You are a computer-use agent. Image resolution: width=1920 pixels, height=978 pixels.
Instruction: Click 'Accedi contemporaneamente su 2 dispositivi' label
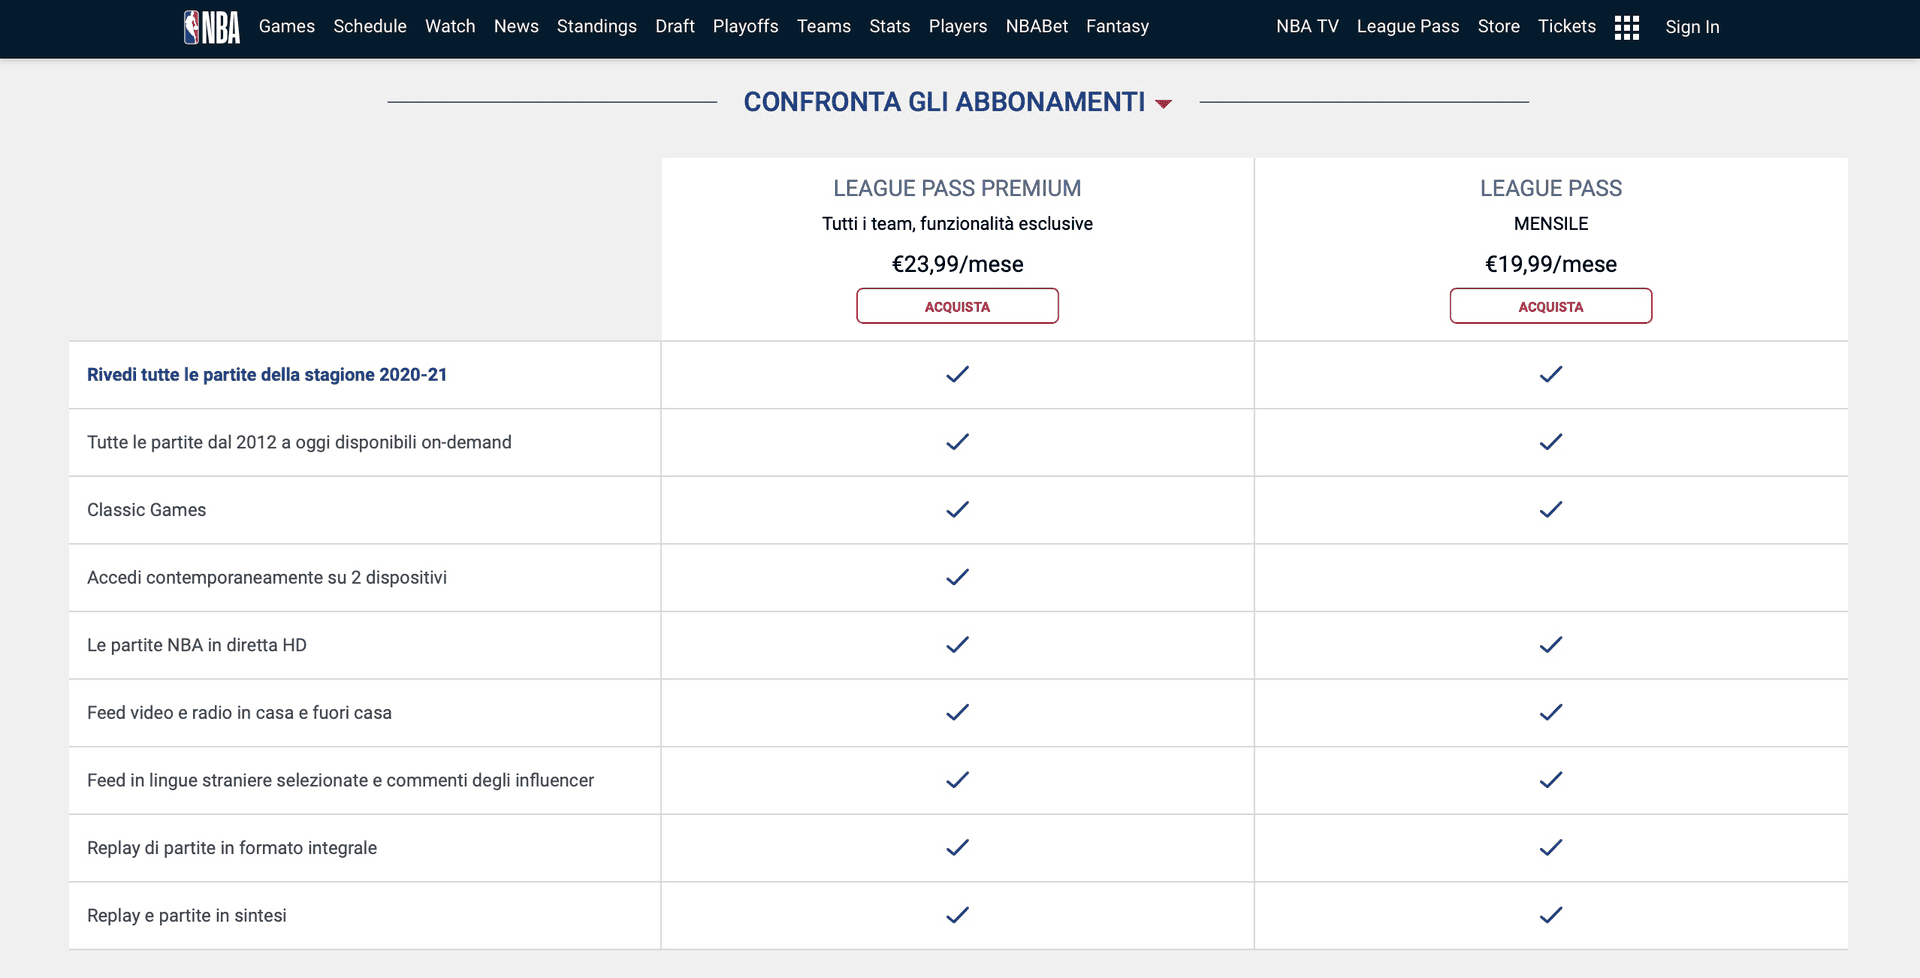click(x=267, y=578)
